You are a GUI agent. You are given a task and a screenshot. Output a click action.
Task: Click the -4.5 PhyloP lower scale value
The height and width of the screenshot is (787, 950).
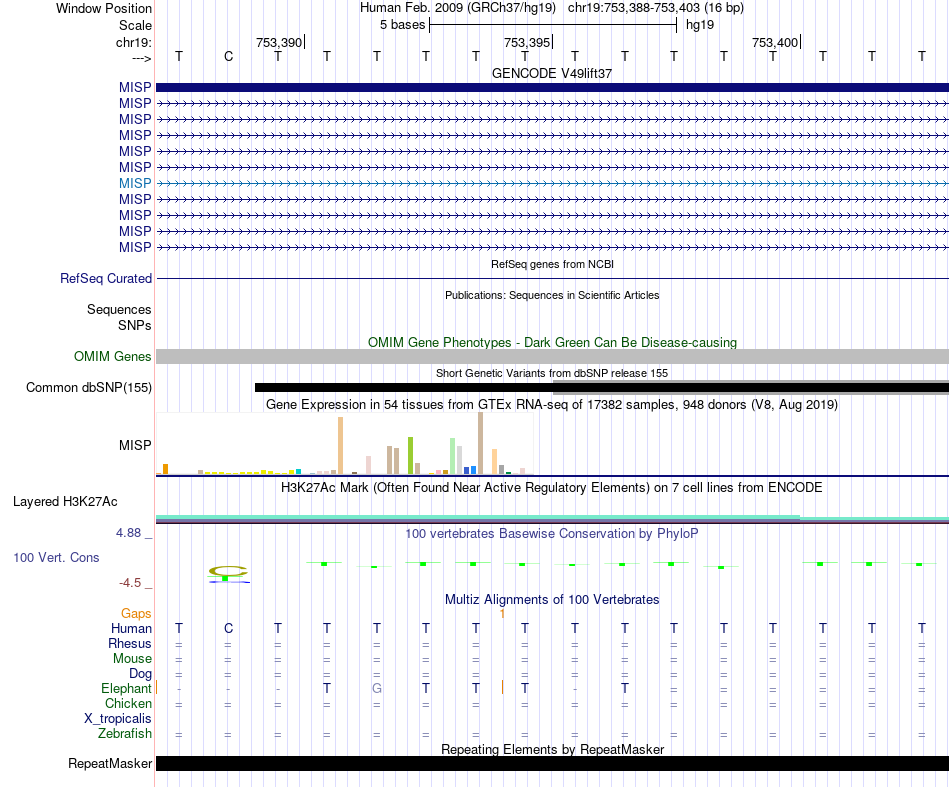(130, 583)
